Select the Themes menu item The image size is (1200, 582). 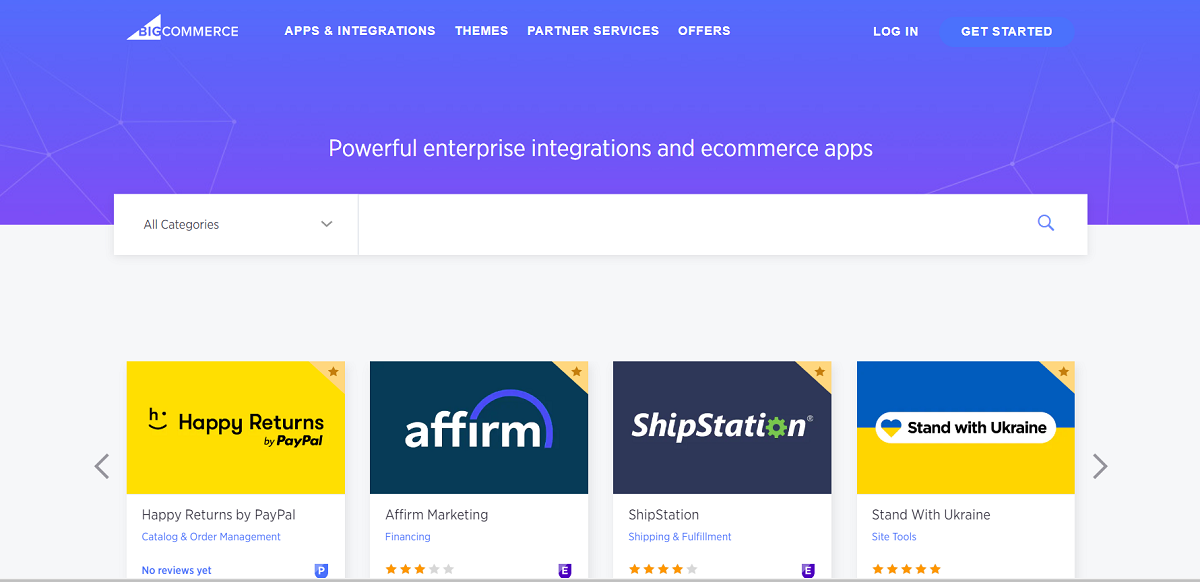[x=481, y=31]
